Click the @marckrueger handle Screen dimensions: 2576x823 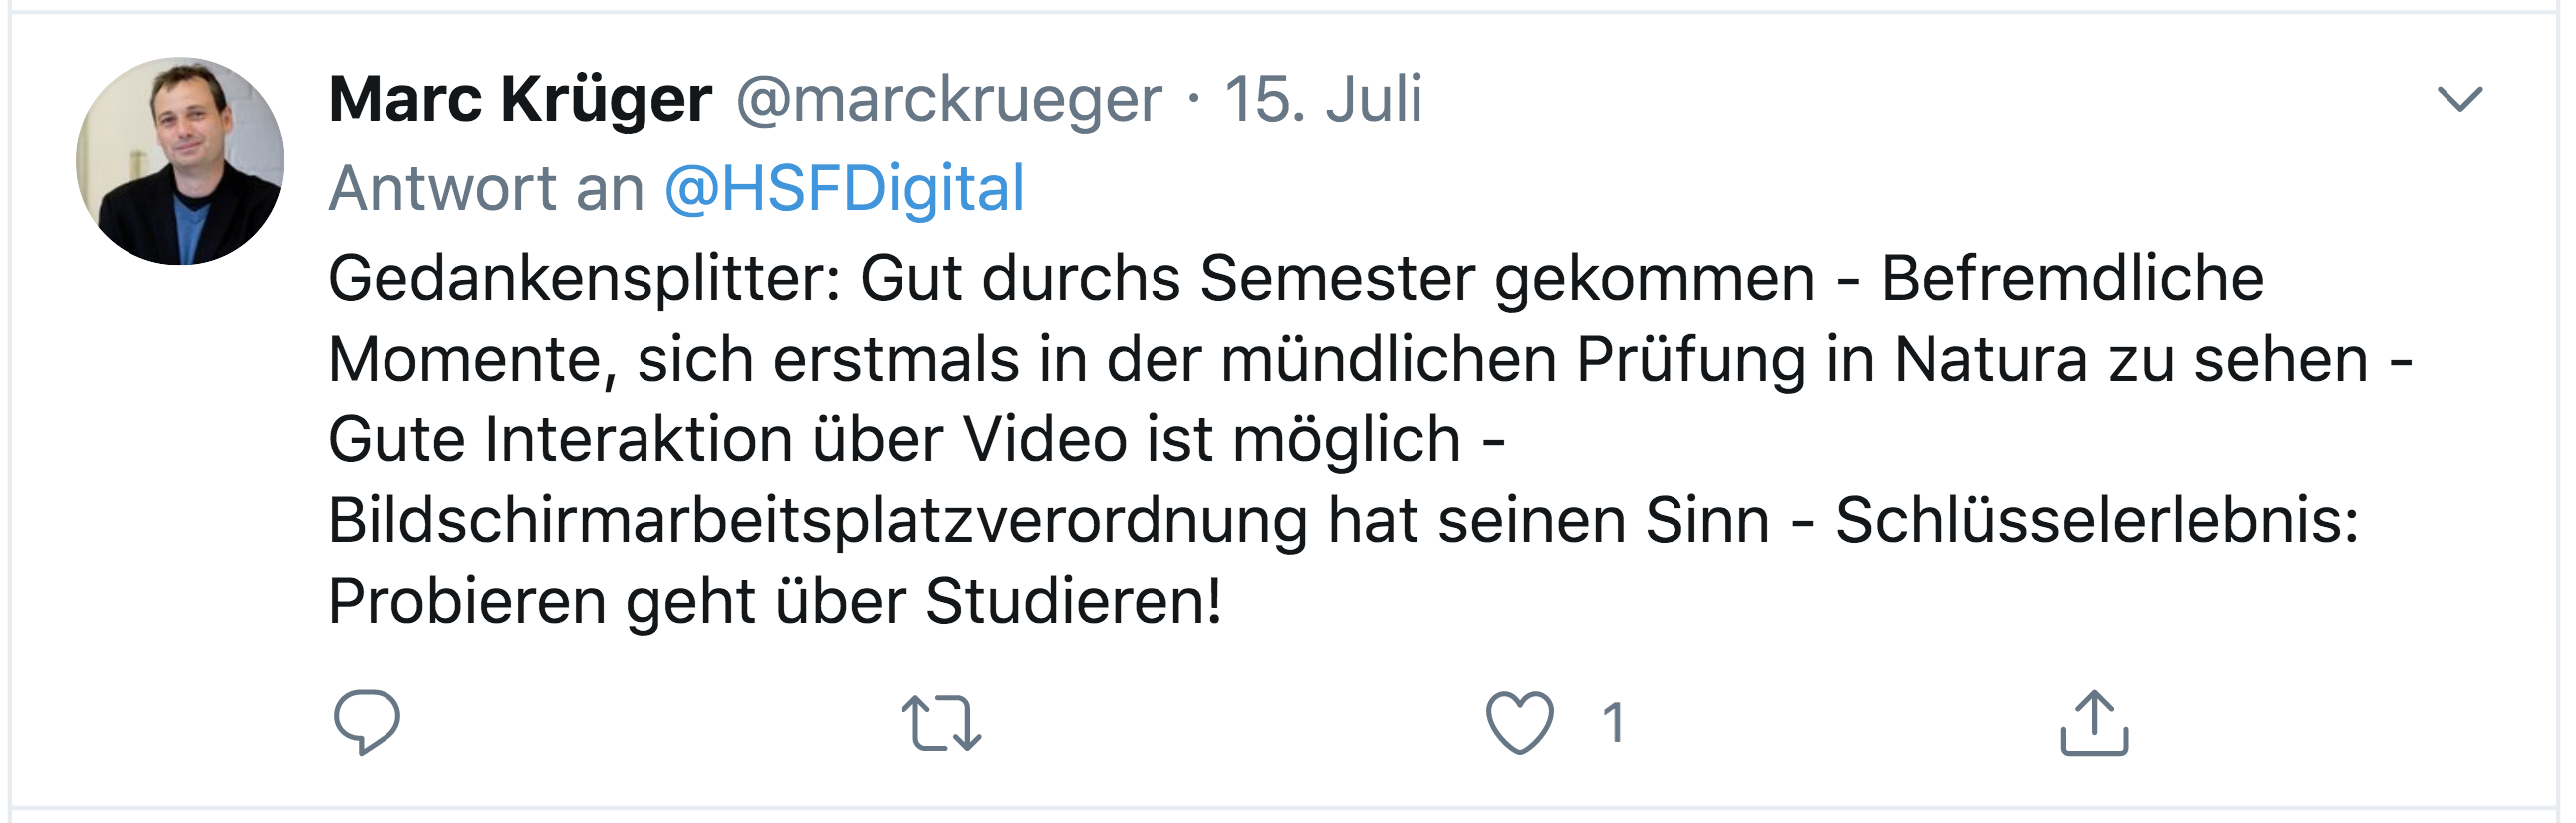(949, 99)
